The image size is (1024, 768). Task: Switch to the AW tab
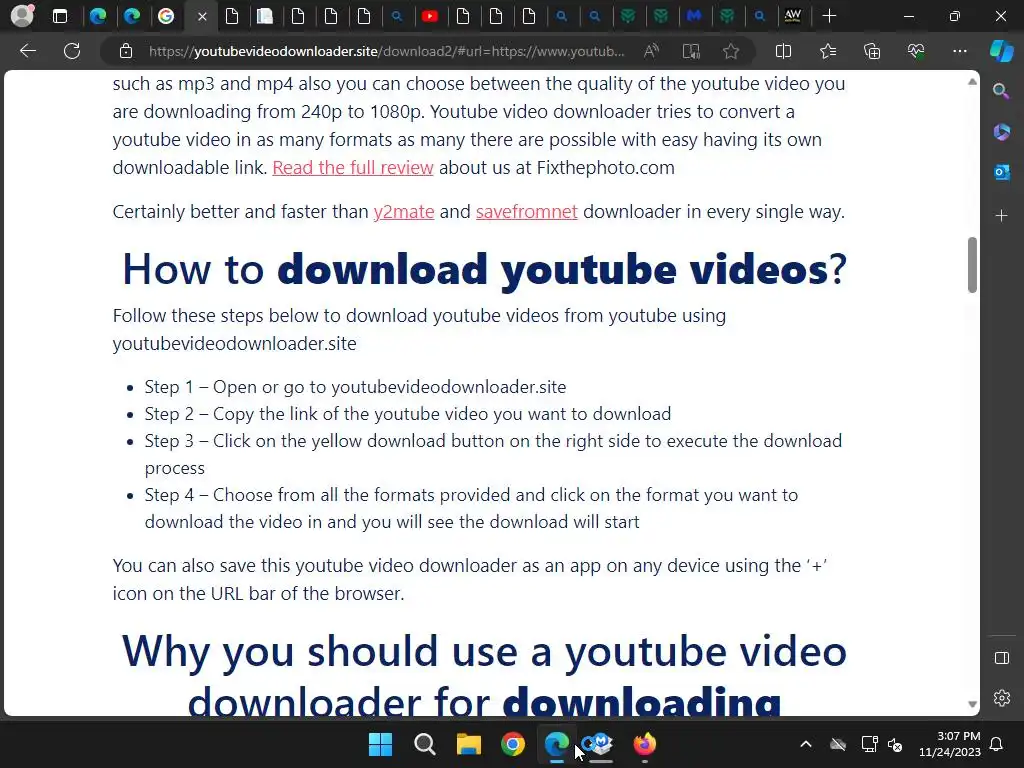point(792,16)
